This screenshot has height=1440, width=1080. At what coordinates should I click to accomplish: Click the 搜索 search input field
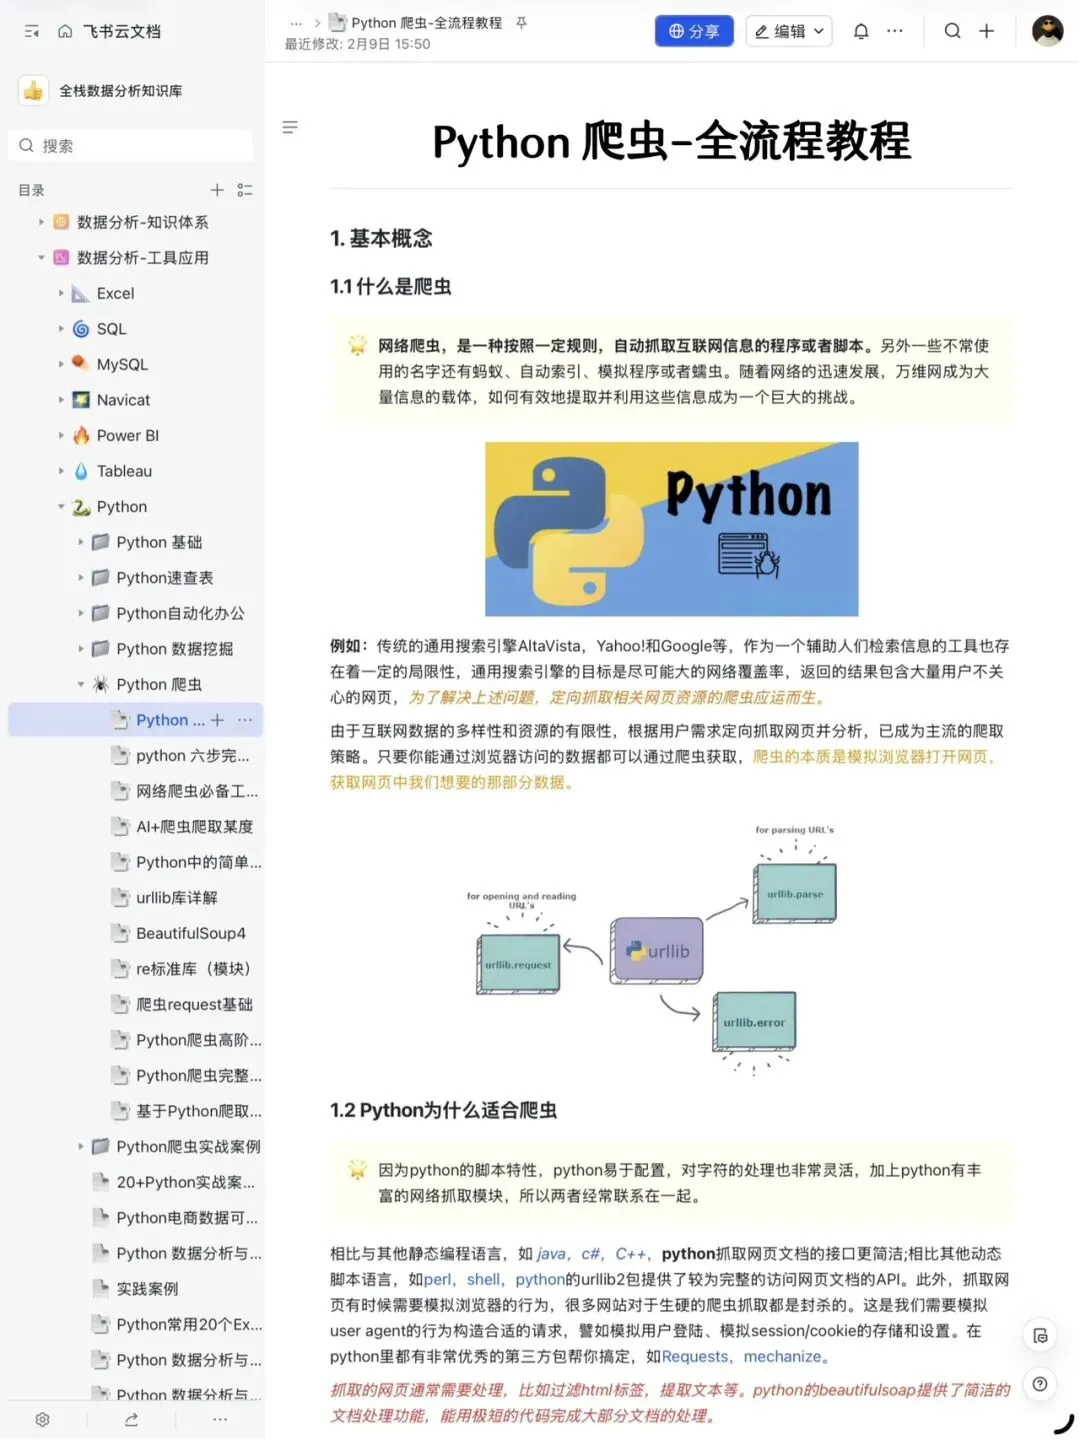click(x=131, y=146)
